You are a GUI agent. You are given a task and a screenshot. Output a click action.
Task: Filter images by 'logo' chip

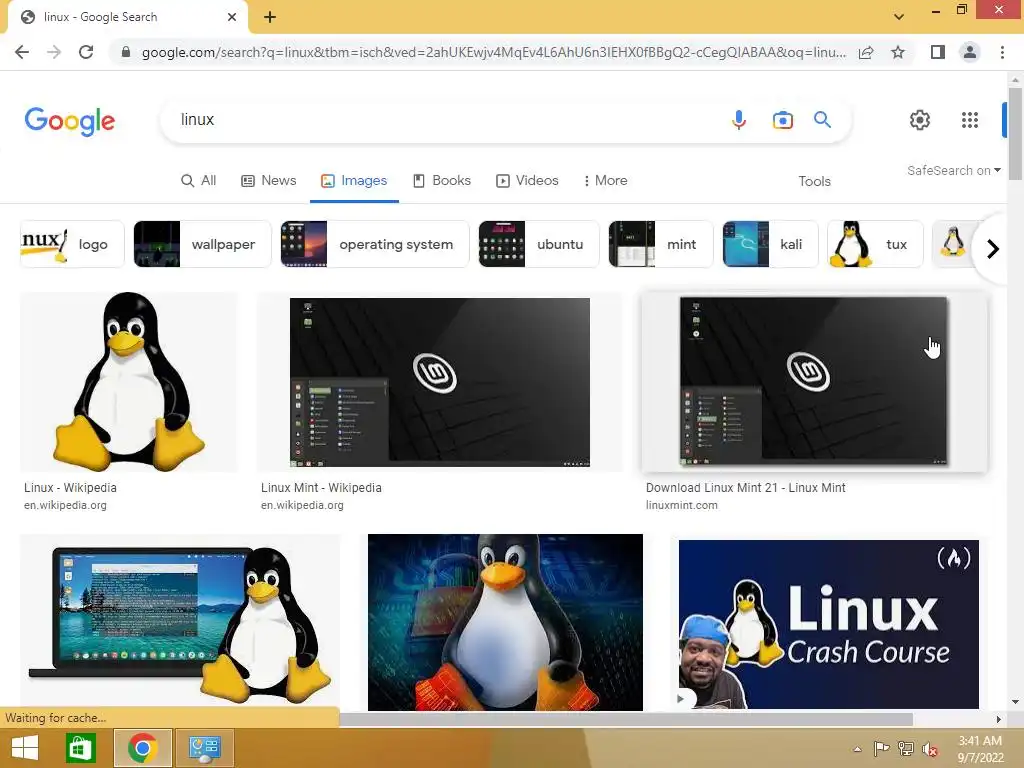[72, 244]
